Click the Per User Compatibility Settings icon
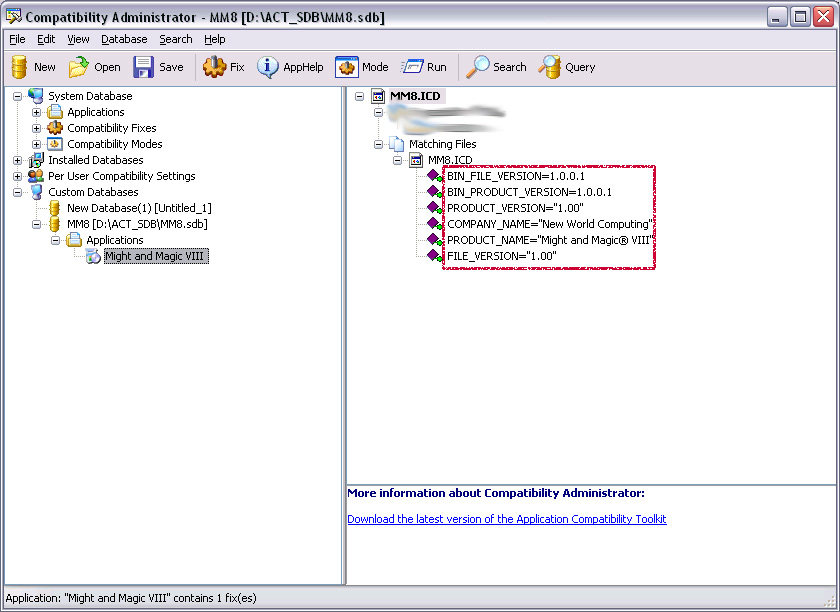The image size is (840, 612). (36, 176)
